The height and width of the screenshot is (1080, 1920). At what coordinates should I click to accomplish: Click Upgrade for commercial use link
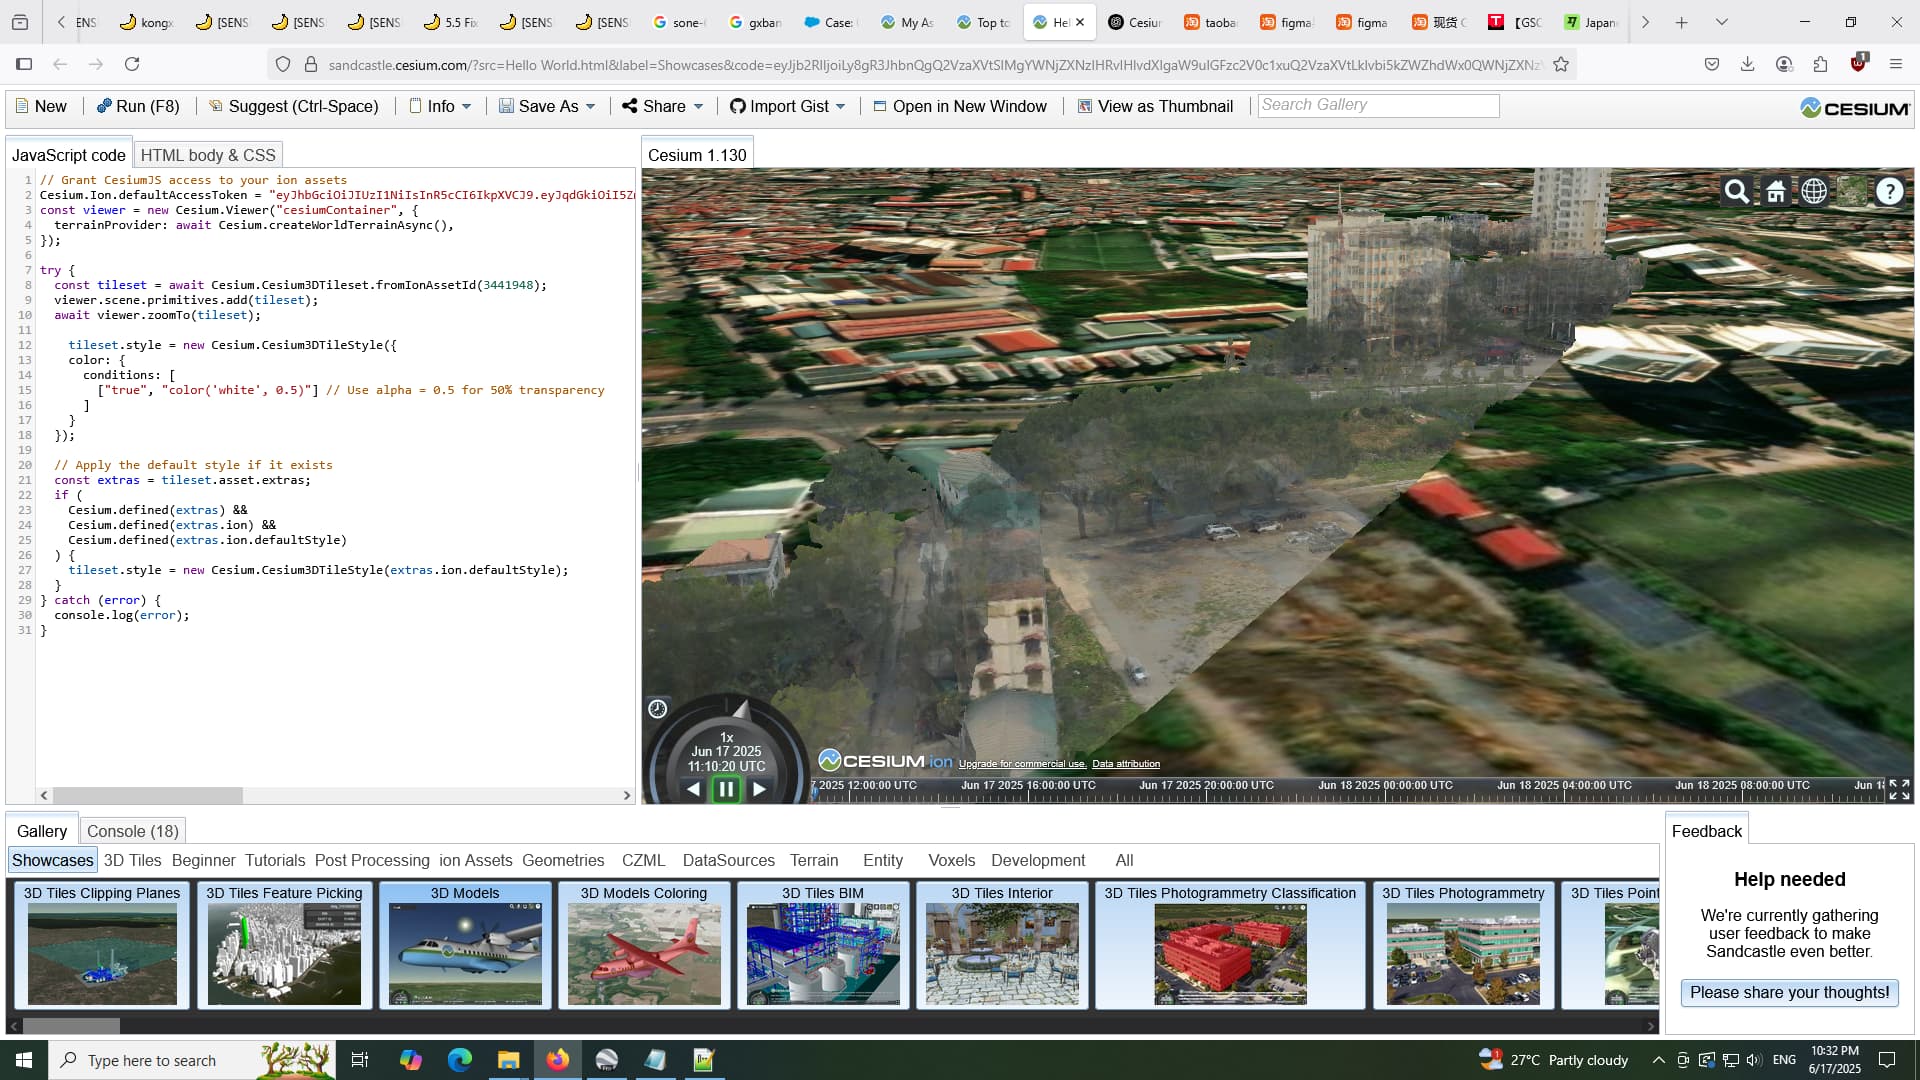pyautogui.click(x=1022, y=764)
